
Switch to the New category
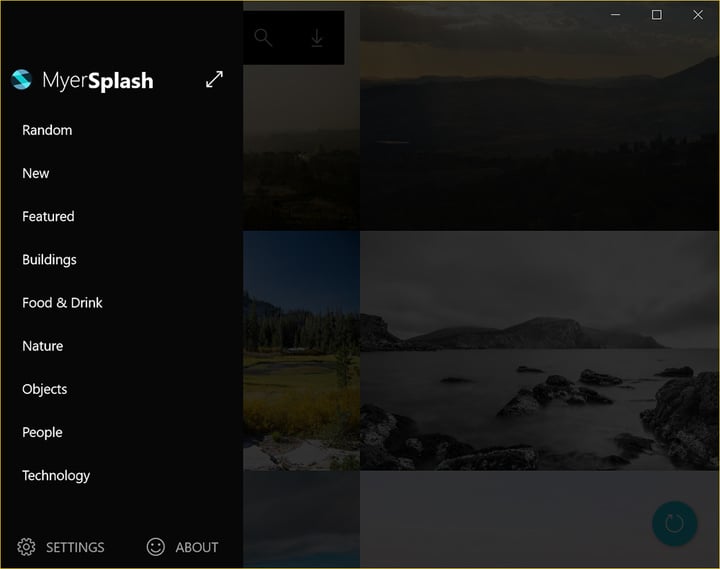pos(36,174)
